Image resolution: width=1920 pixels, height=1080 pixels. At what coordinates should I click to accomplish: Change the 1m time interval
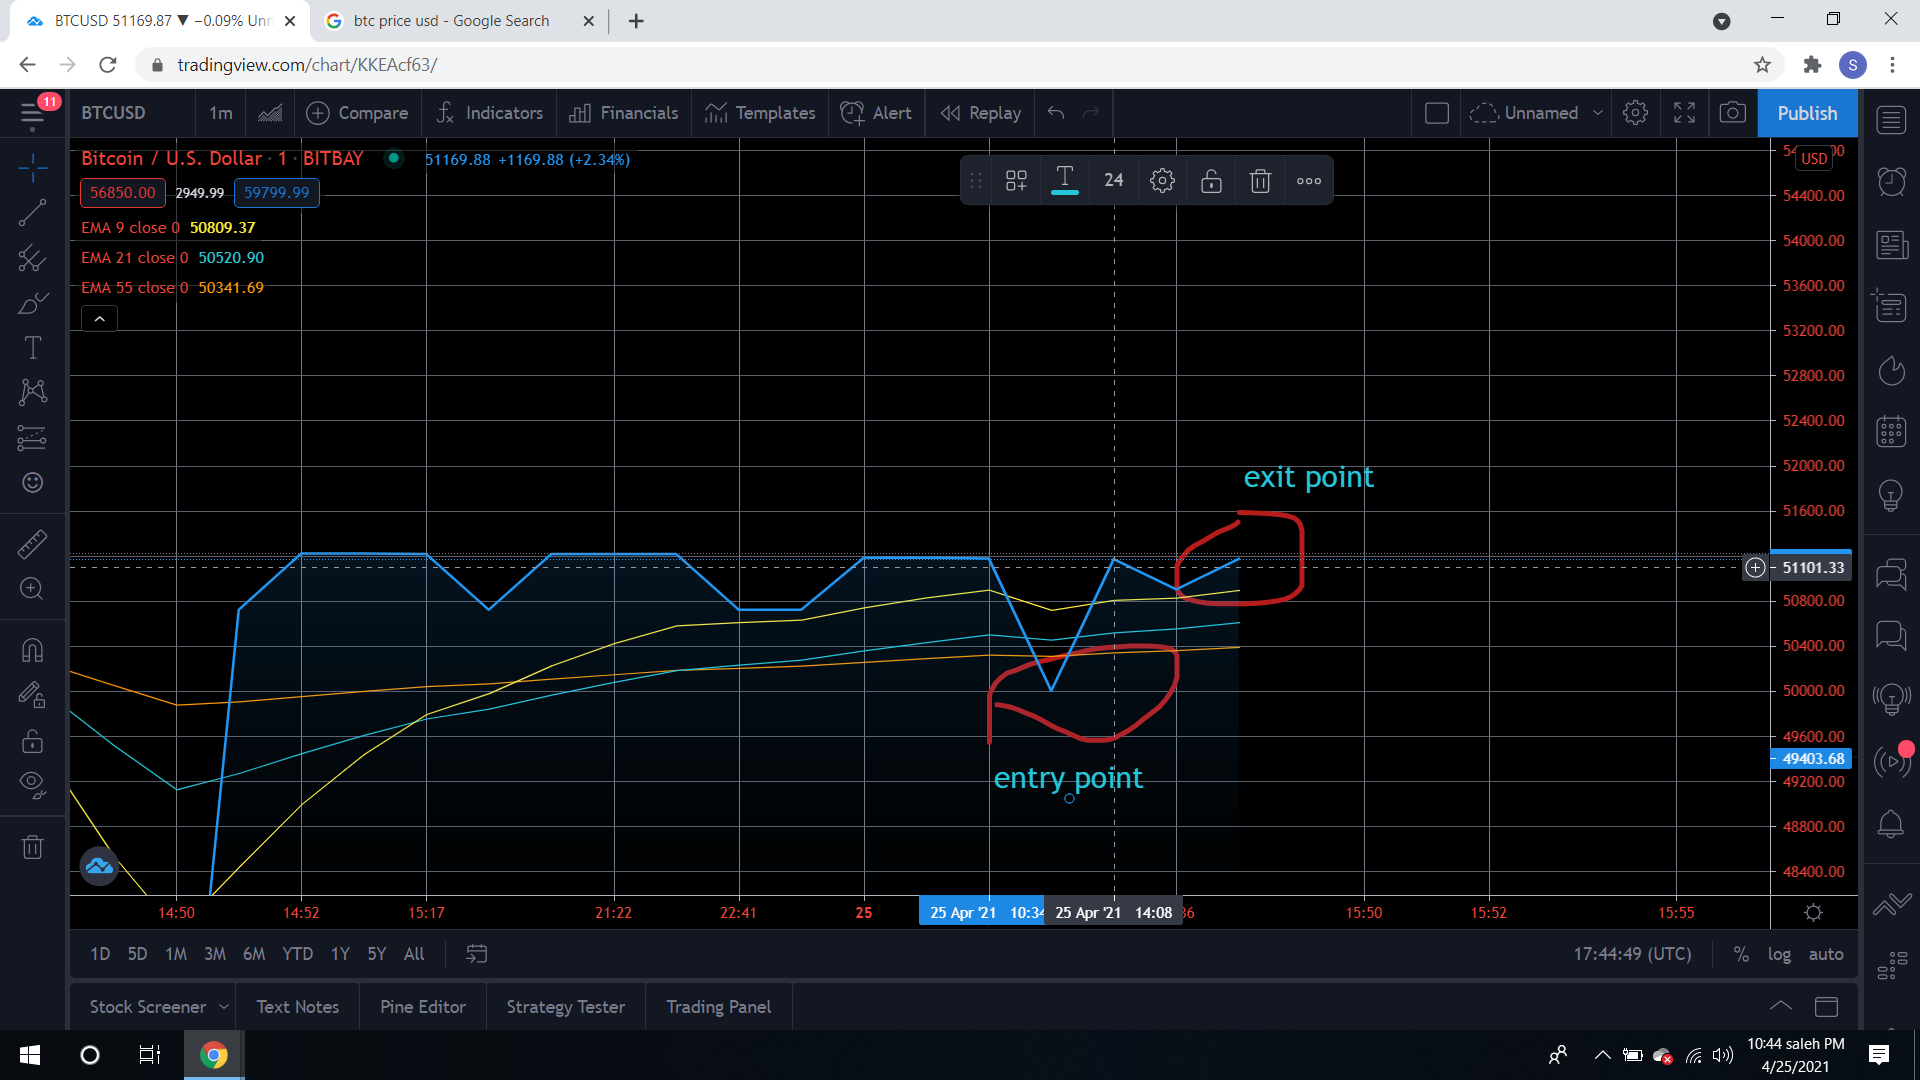pos(221,113)
